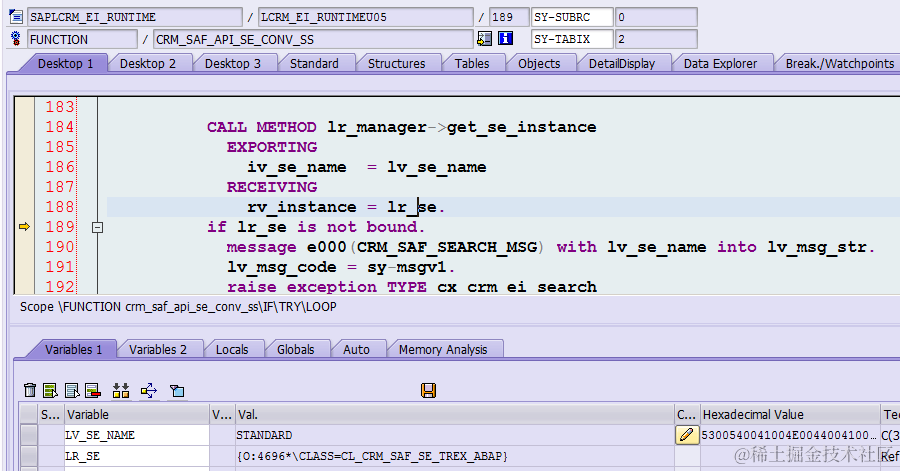Click the SY-TABIX value 2
This screenshot has width=900, height=471.
pyautogui.click(x=656, y=39)
